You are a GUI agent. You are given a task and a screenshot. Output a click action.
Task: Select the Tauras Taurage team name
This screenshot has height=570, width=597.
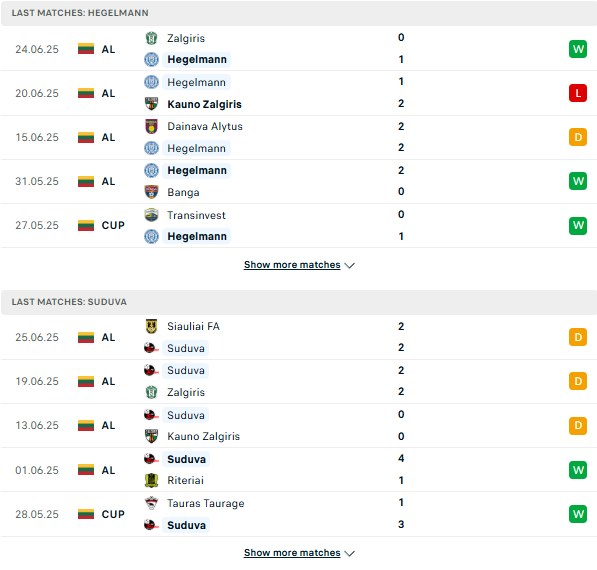(x=206, y=503)
